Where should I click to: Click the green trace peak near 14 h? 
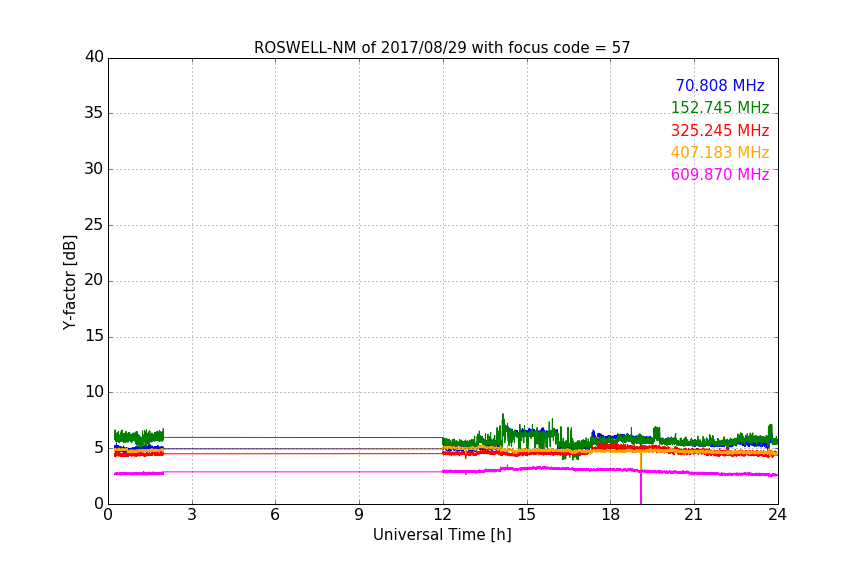pyautogui.click(x=503, y=420)
